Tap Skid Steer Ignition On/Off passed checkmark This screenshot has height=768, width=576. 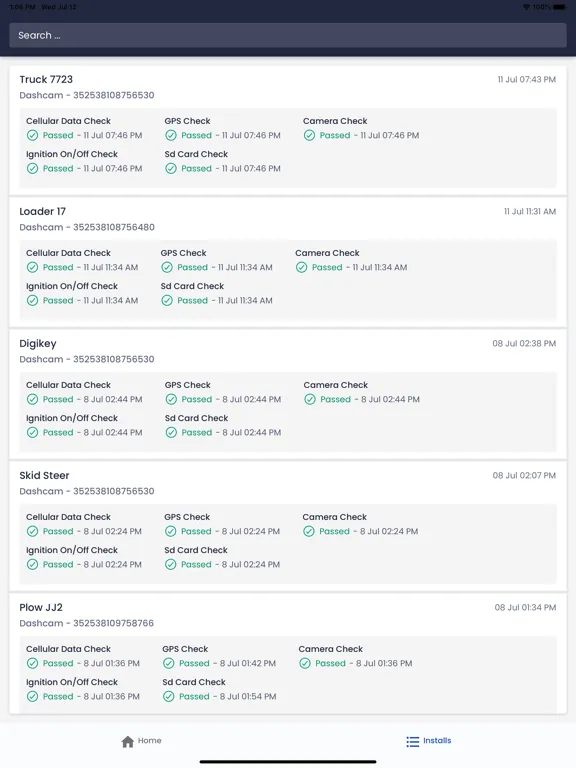[x=32, y=565]
